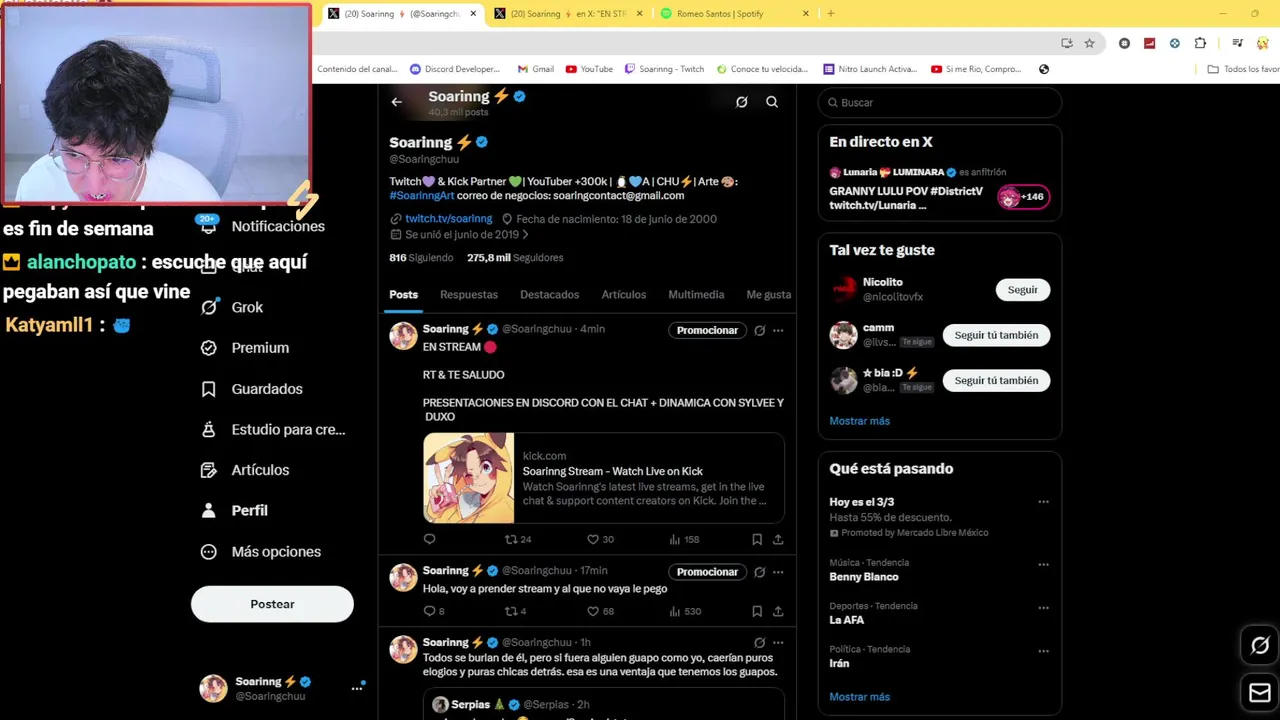Open options for Irán trend
This screenshot has height=720, width=1280.
1043,650
